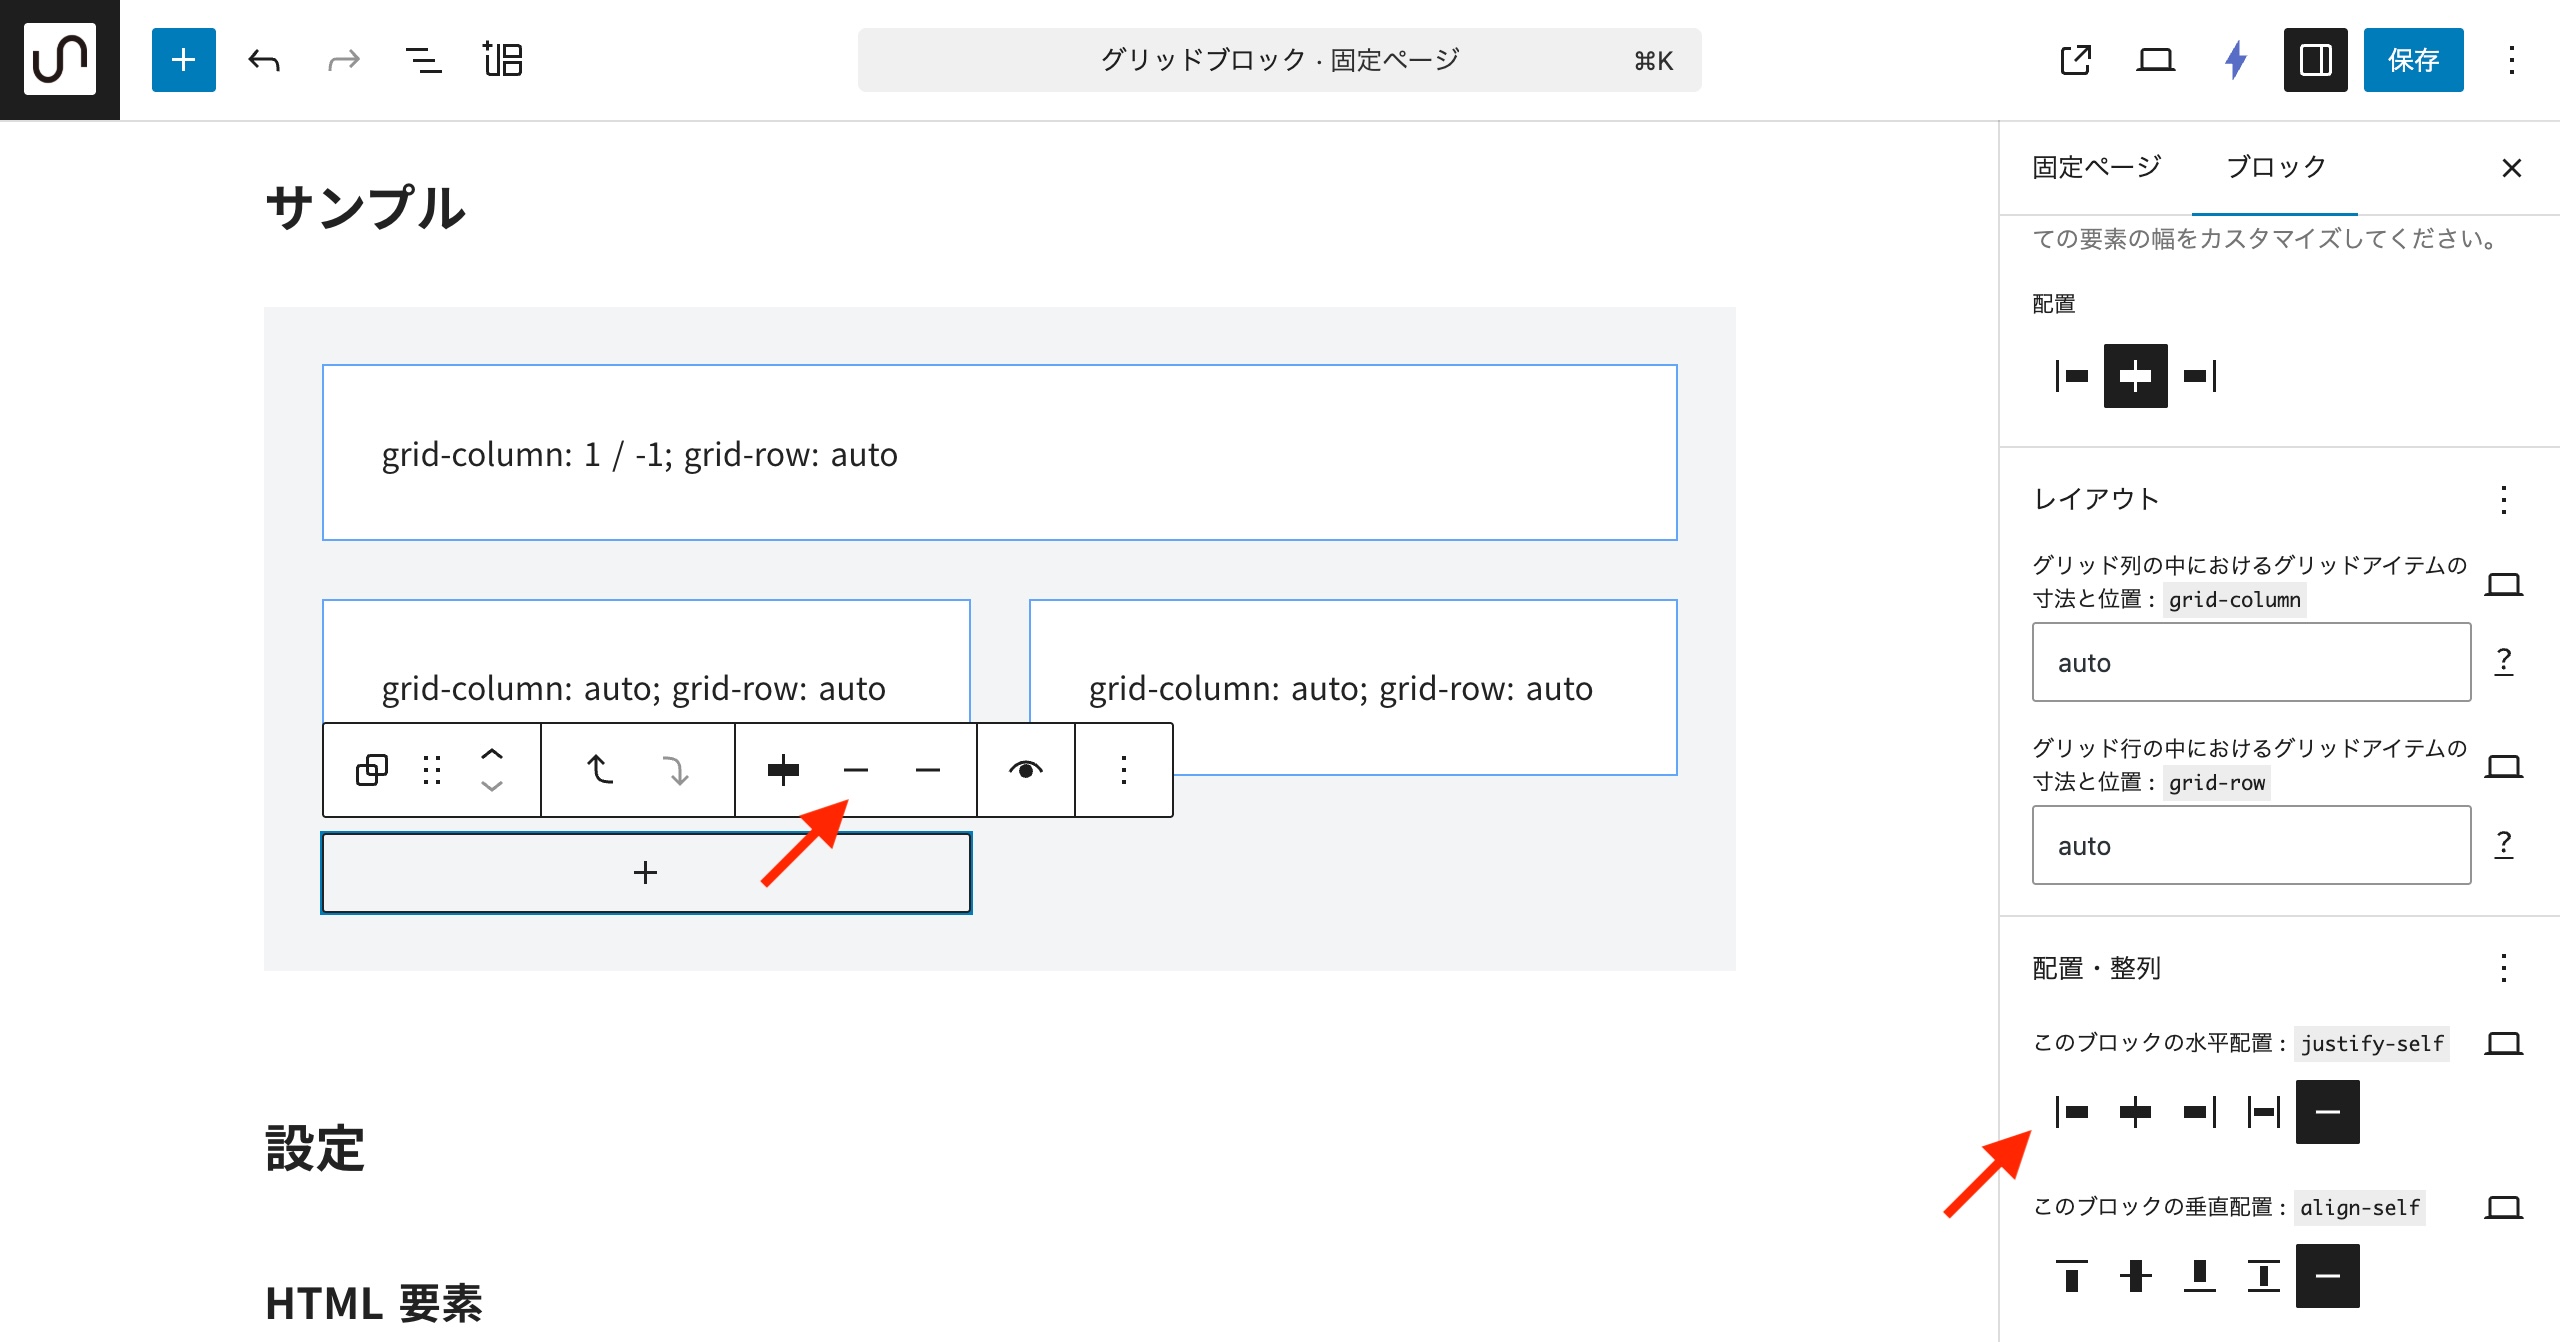Open block toolbar options three-dot menu
This screenshot has height=1342, width=2560.
(1124, 770)
